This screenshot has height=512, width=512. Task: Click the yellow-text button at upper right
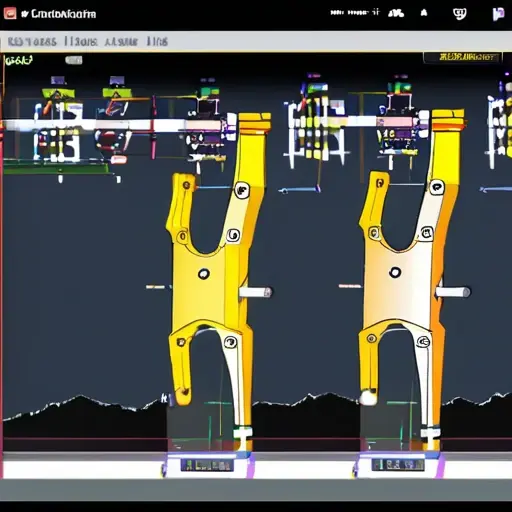pos(463,57)
